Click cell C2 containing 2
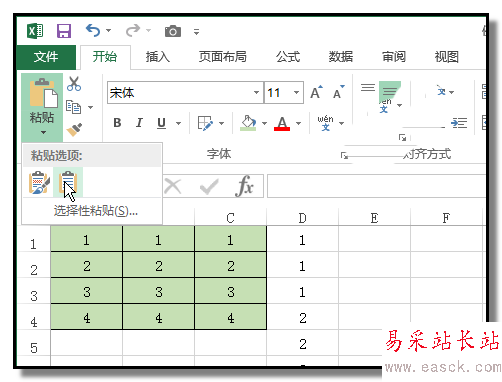This screenshot has height=382, width=502. (x=231, y=266)
